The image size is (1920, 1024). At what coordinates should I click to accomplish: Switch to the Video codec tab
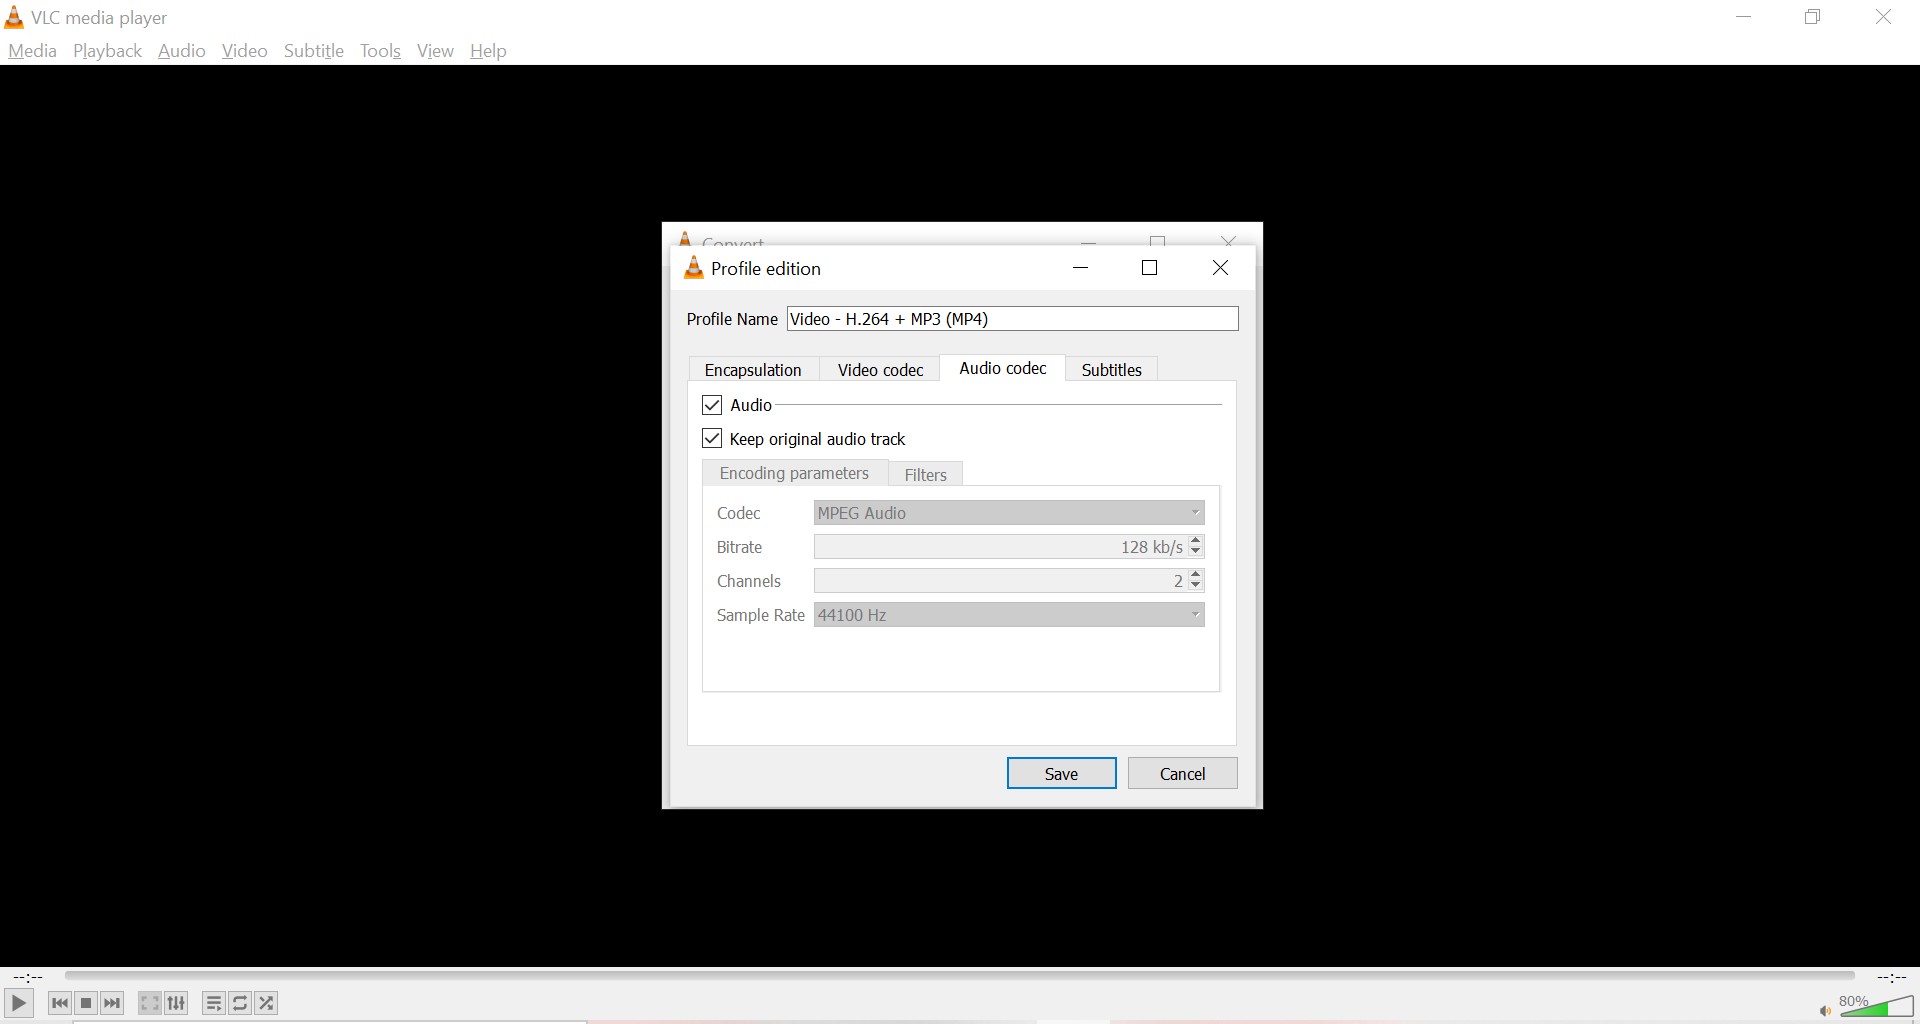pos(880,369)
